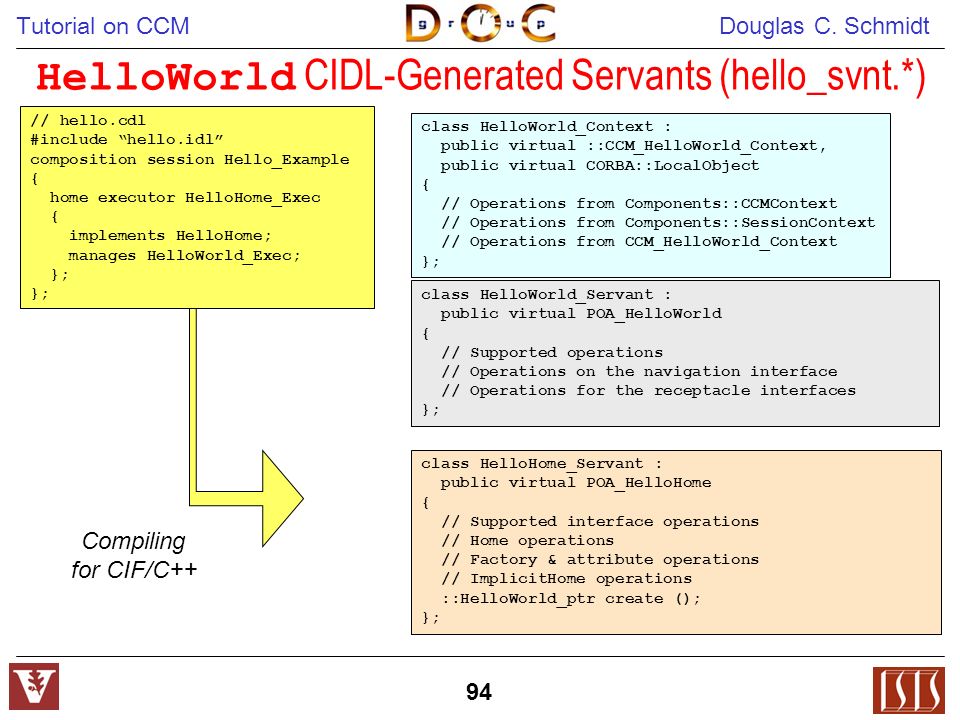Click "Operations from CCM_HelloWorld_Context" comment
Image resolution: width=960 pixels, height=720 pixels.
(639, 241)
